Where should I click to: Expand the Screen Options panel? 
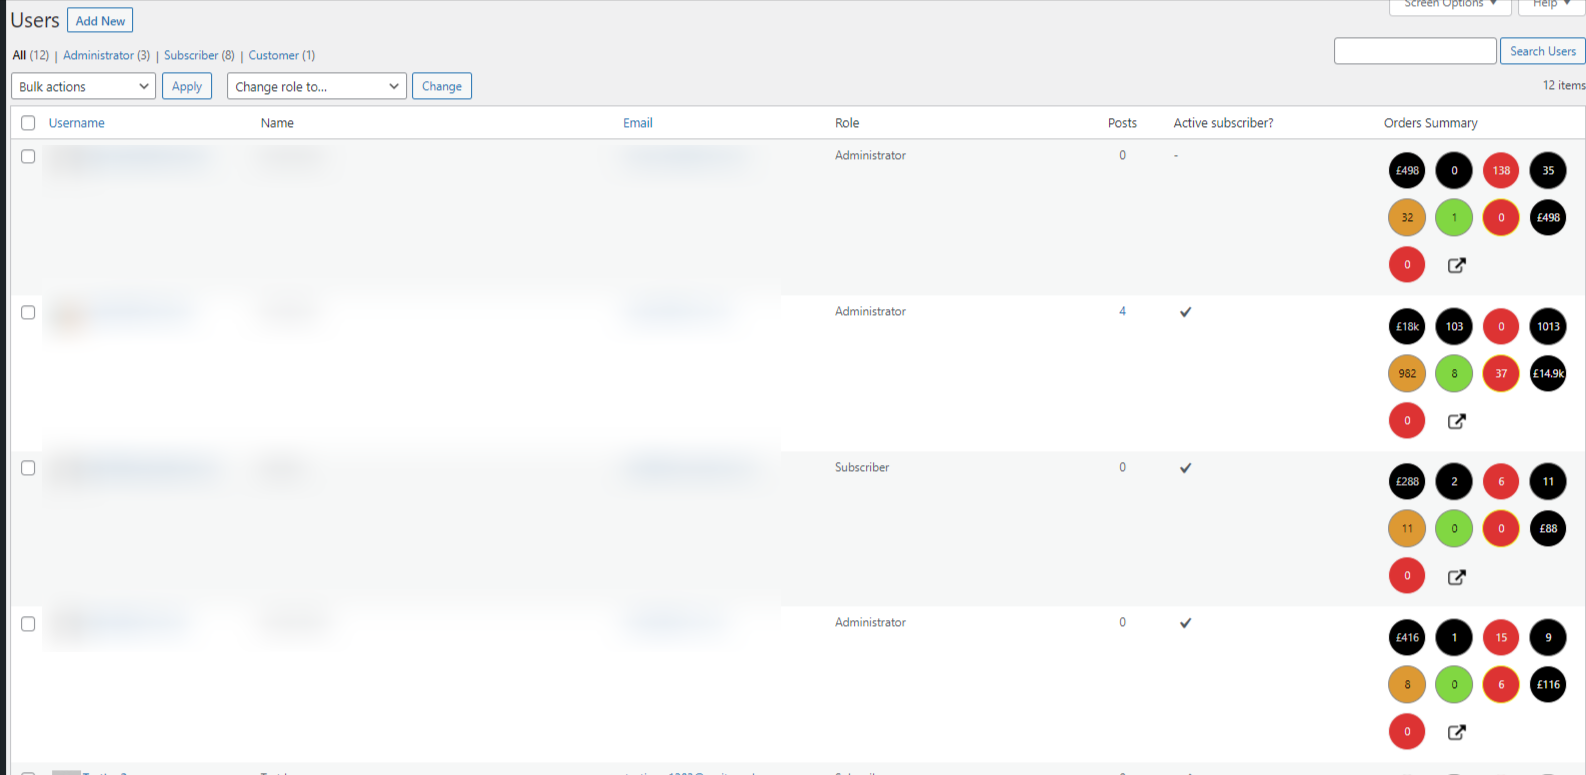click(1450, 5)
